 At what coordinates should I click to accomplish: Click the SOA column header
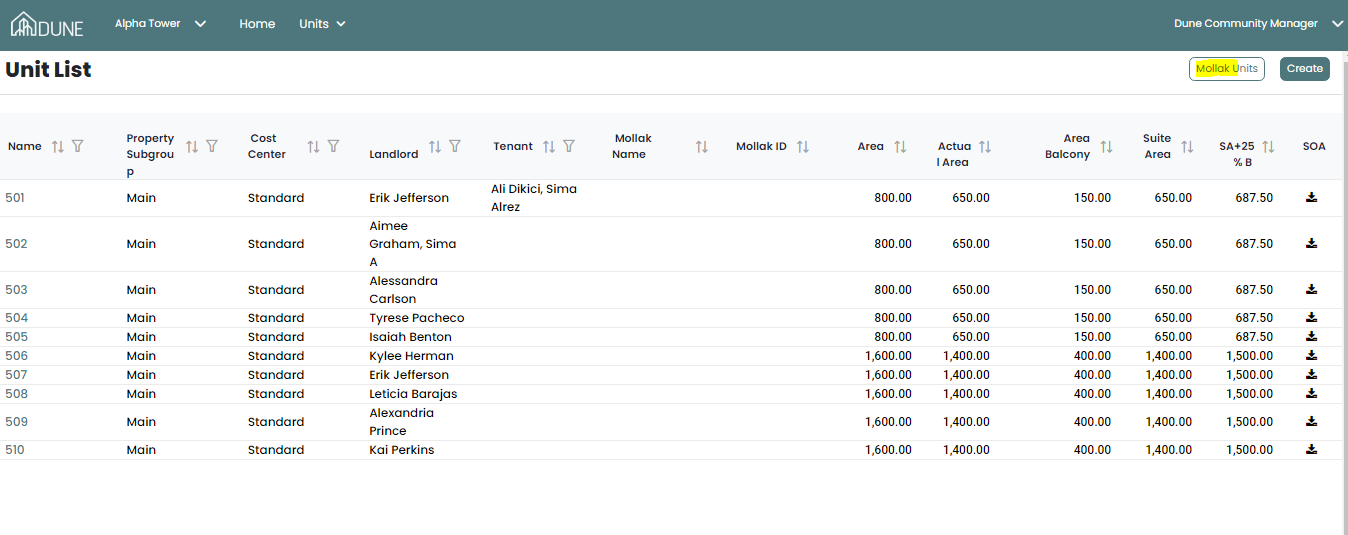(1314, 146)
